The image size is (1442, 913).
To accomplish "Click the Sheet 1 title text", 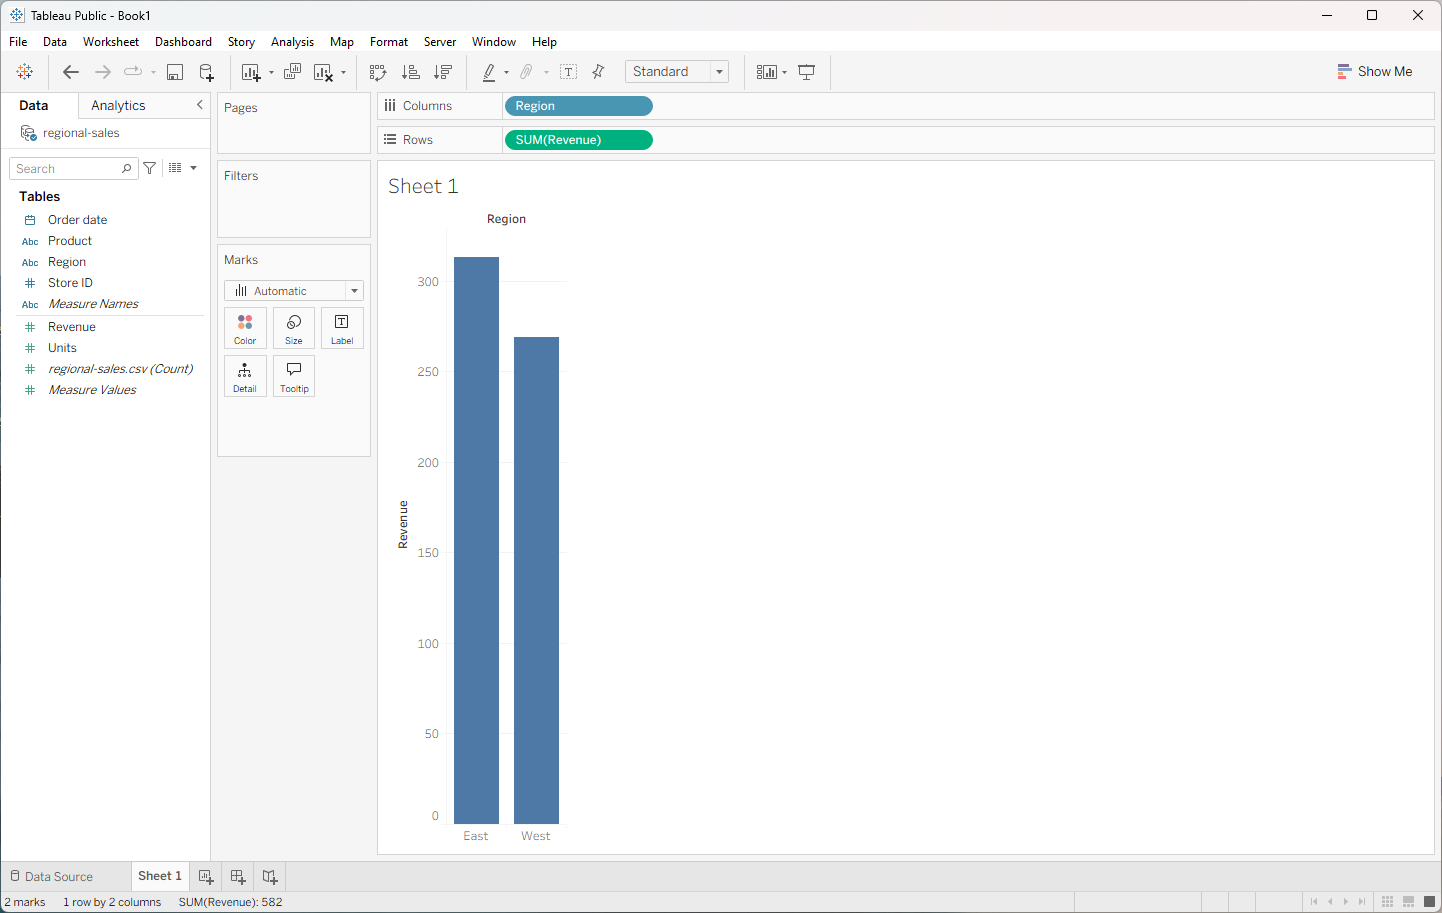I will pyautogui.click(x=423, y=186).
